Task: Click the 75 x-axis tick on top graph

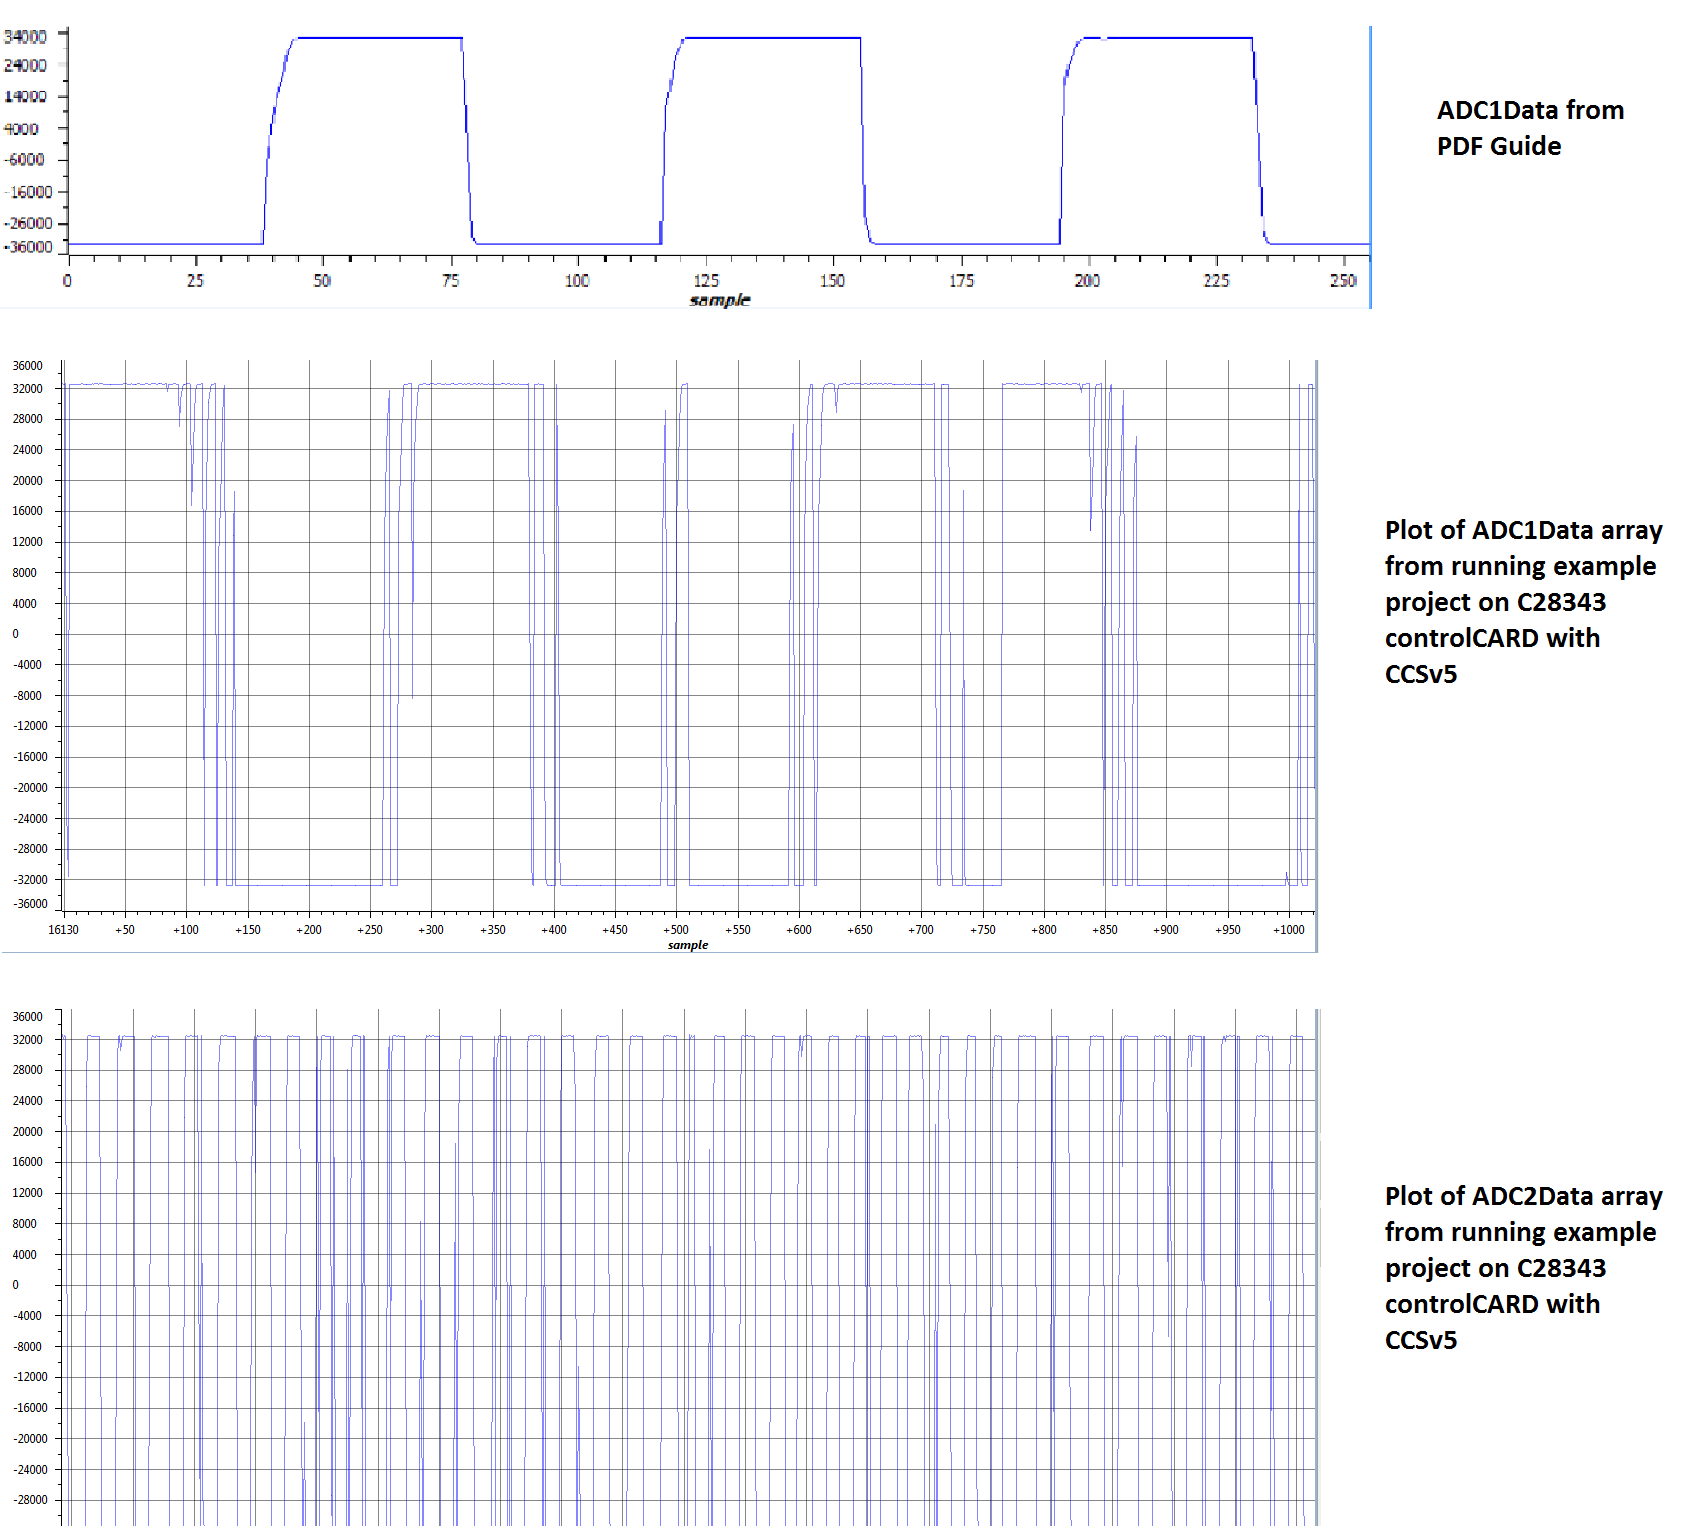Action: pos(451,281)
